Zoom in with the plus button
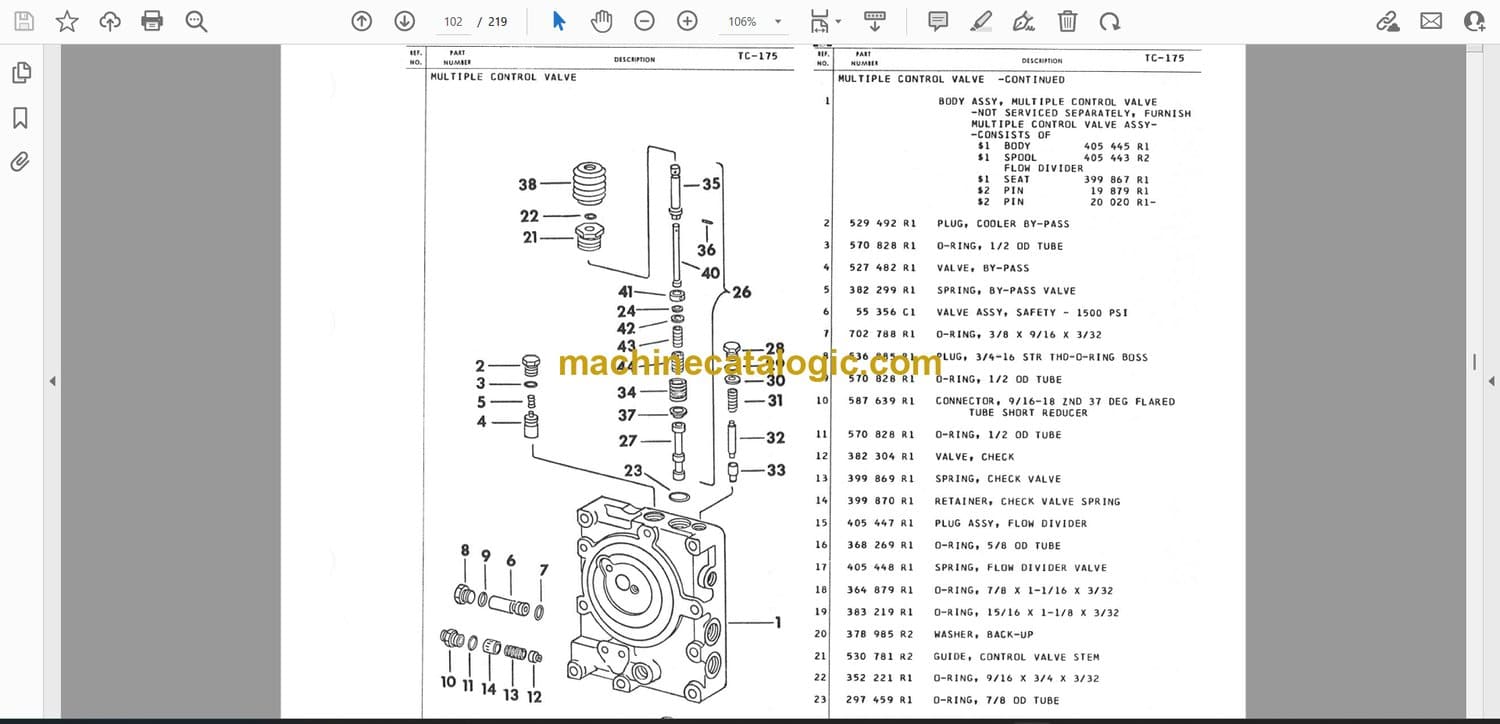 pos(687,21)
